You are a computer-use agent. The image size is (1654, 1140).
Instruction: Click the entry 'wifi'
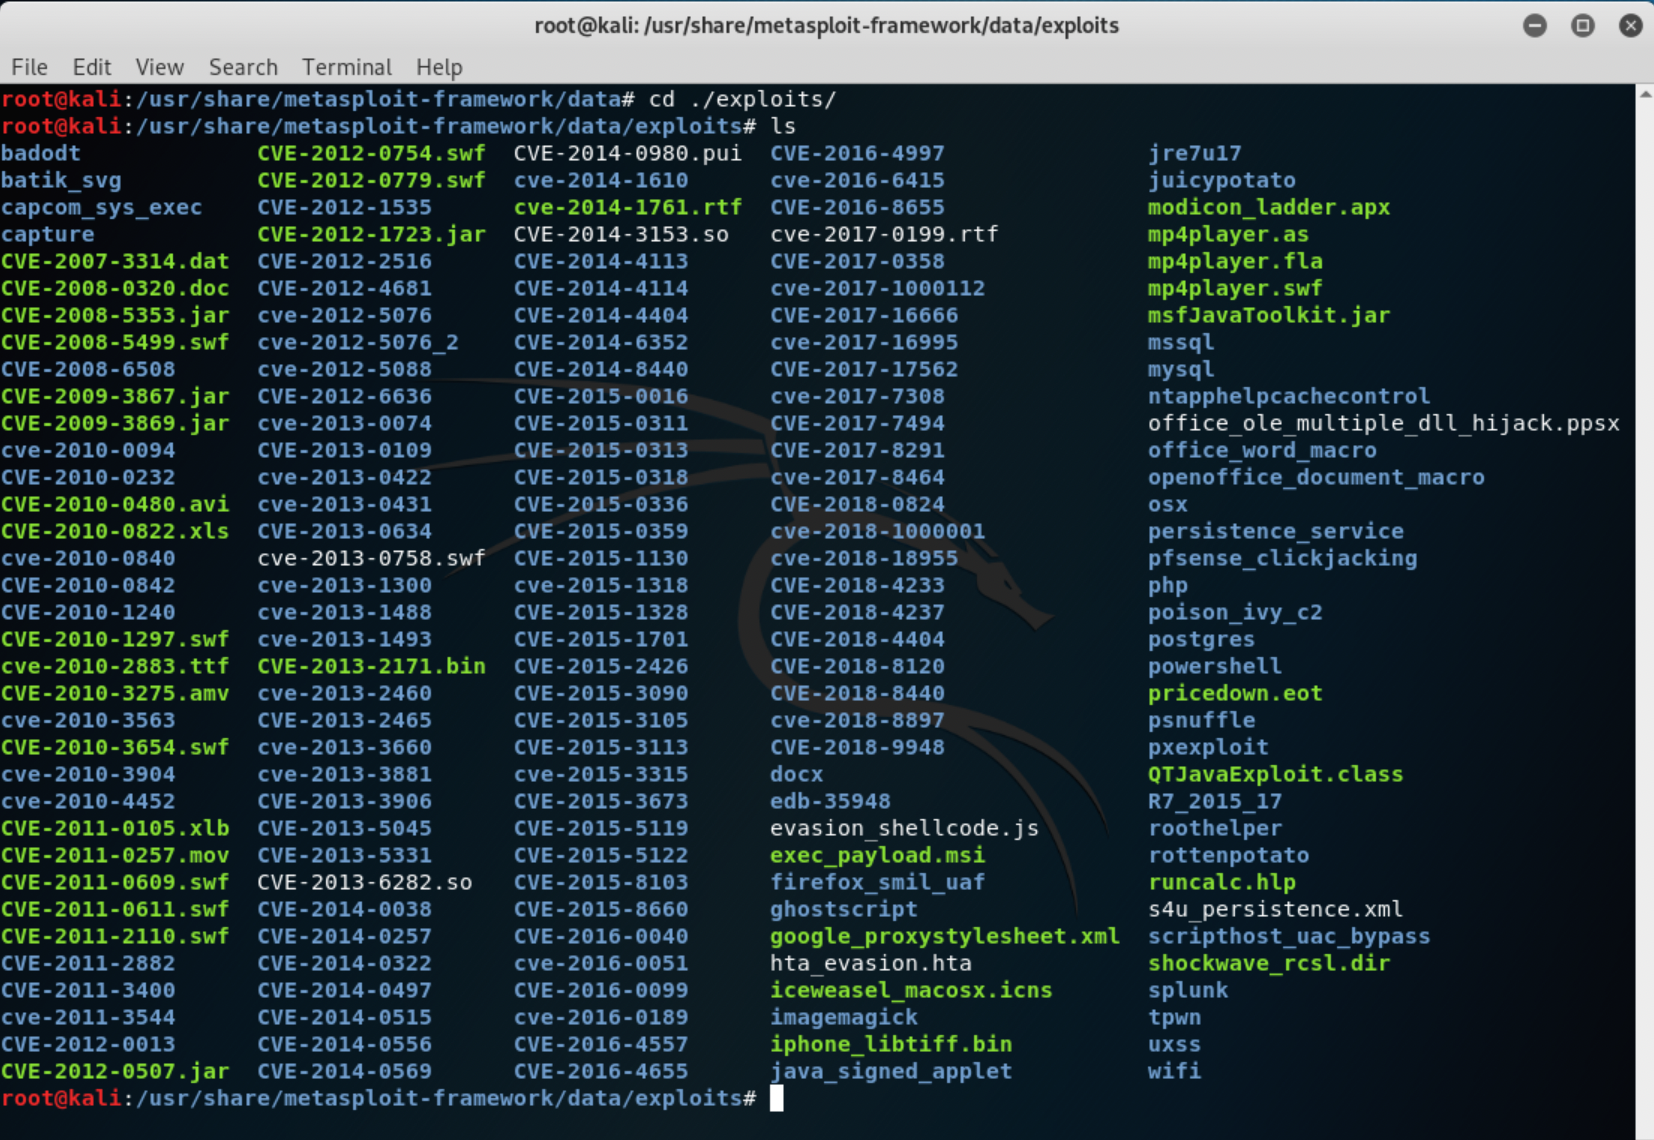pos(1175,1071)
